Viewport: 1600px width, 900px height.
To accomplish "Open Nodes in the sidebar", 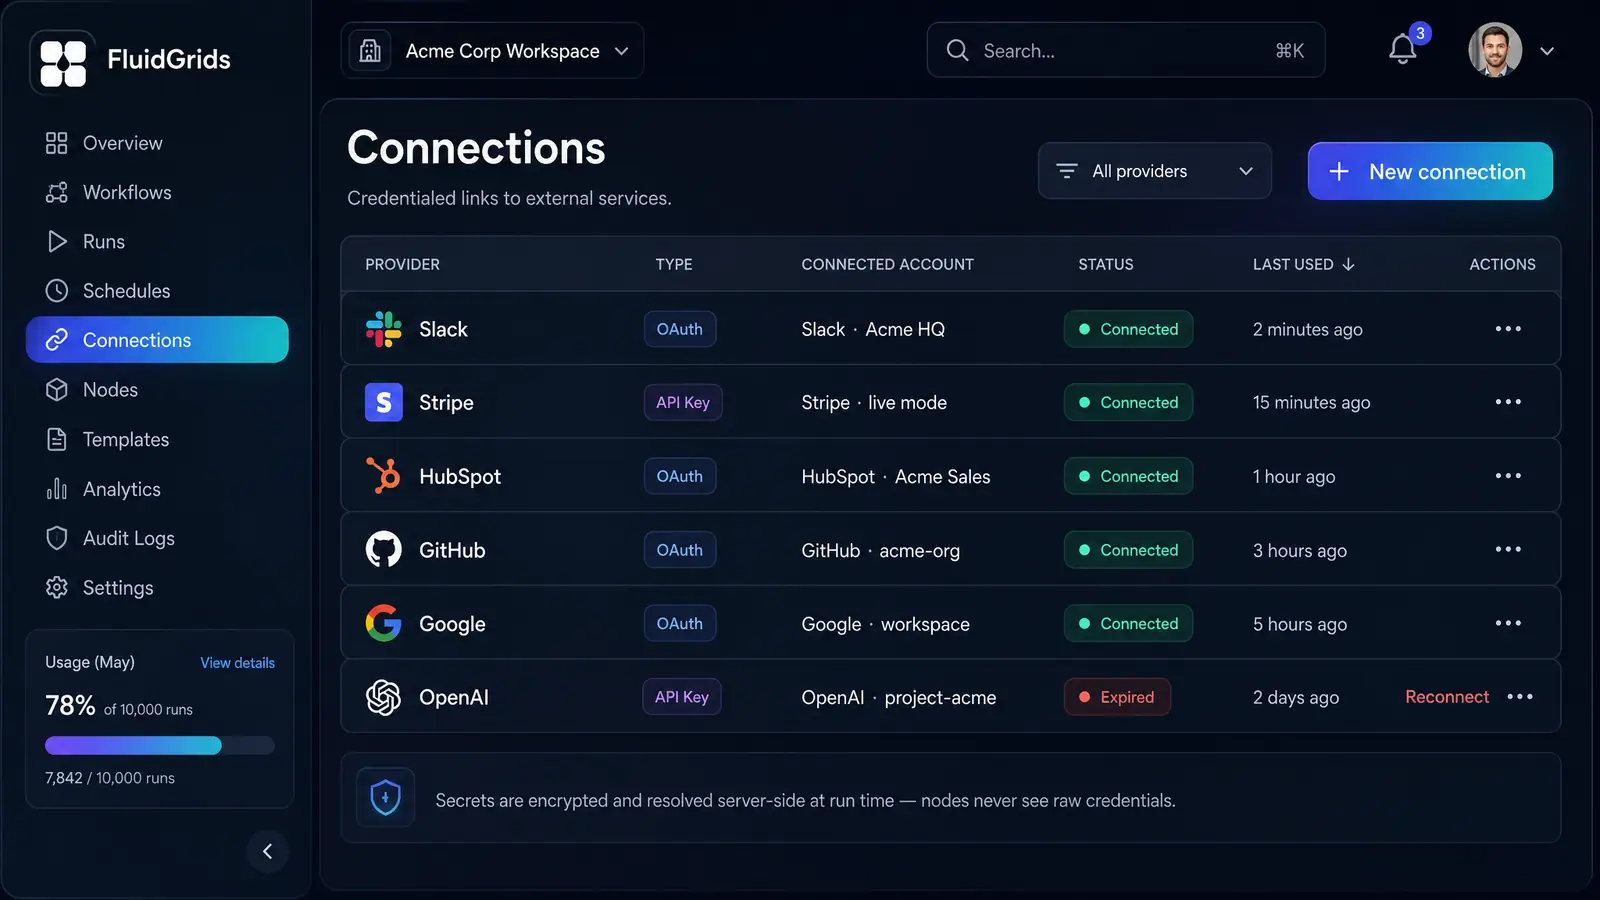I will (157, 389).
